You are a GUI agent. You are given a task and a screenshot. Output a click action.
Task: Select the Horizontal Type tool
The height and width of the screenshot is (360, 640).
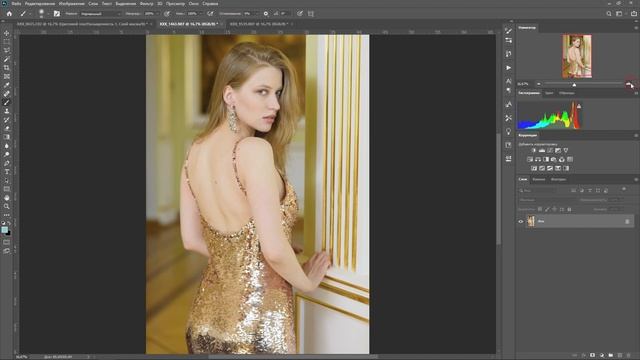(x=7, y=172)
